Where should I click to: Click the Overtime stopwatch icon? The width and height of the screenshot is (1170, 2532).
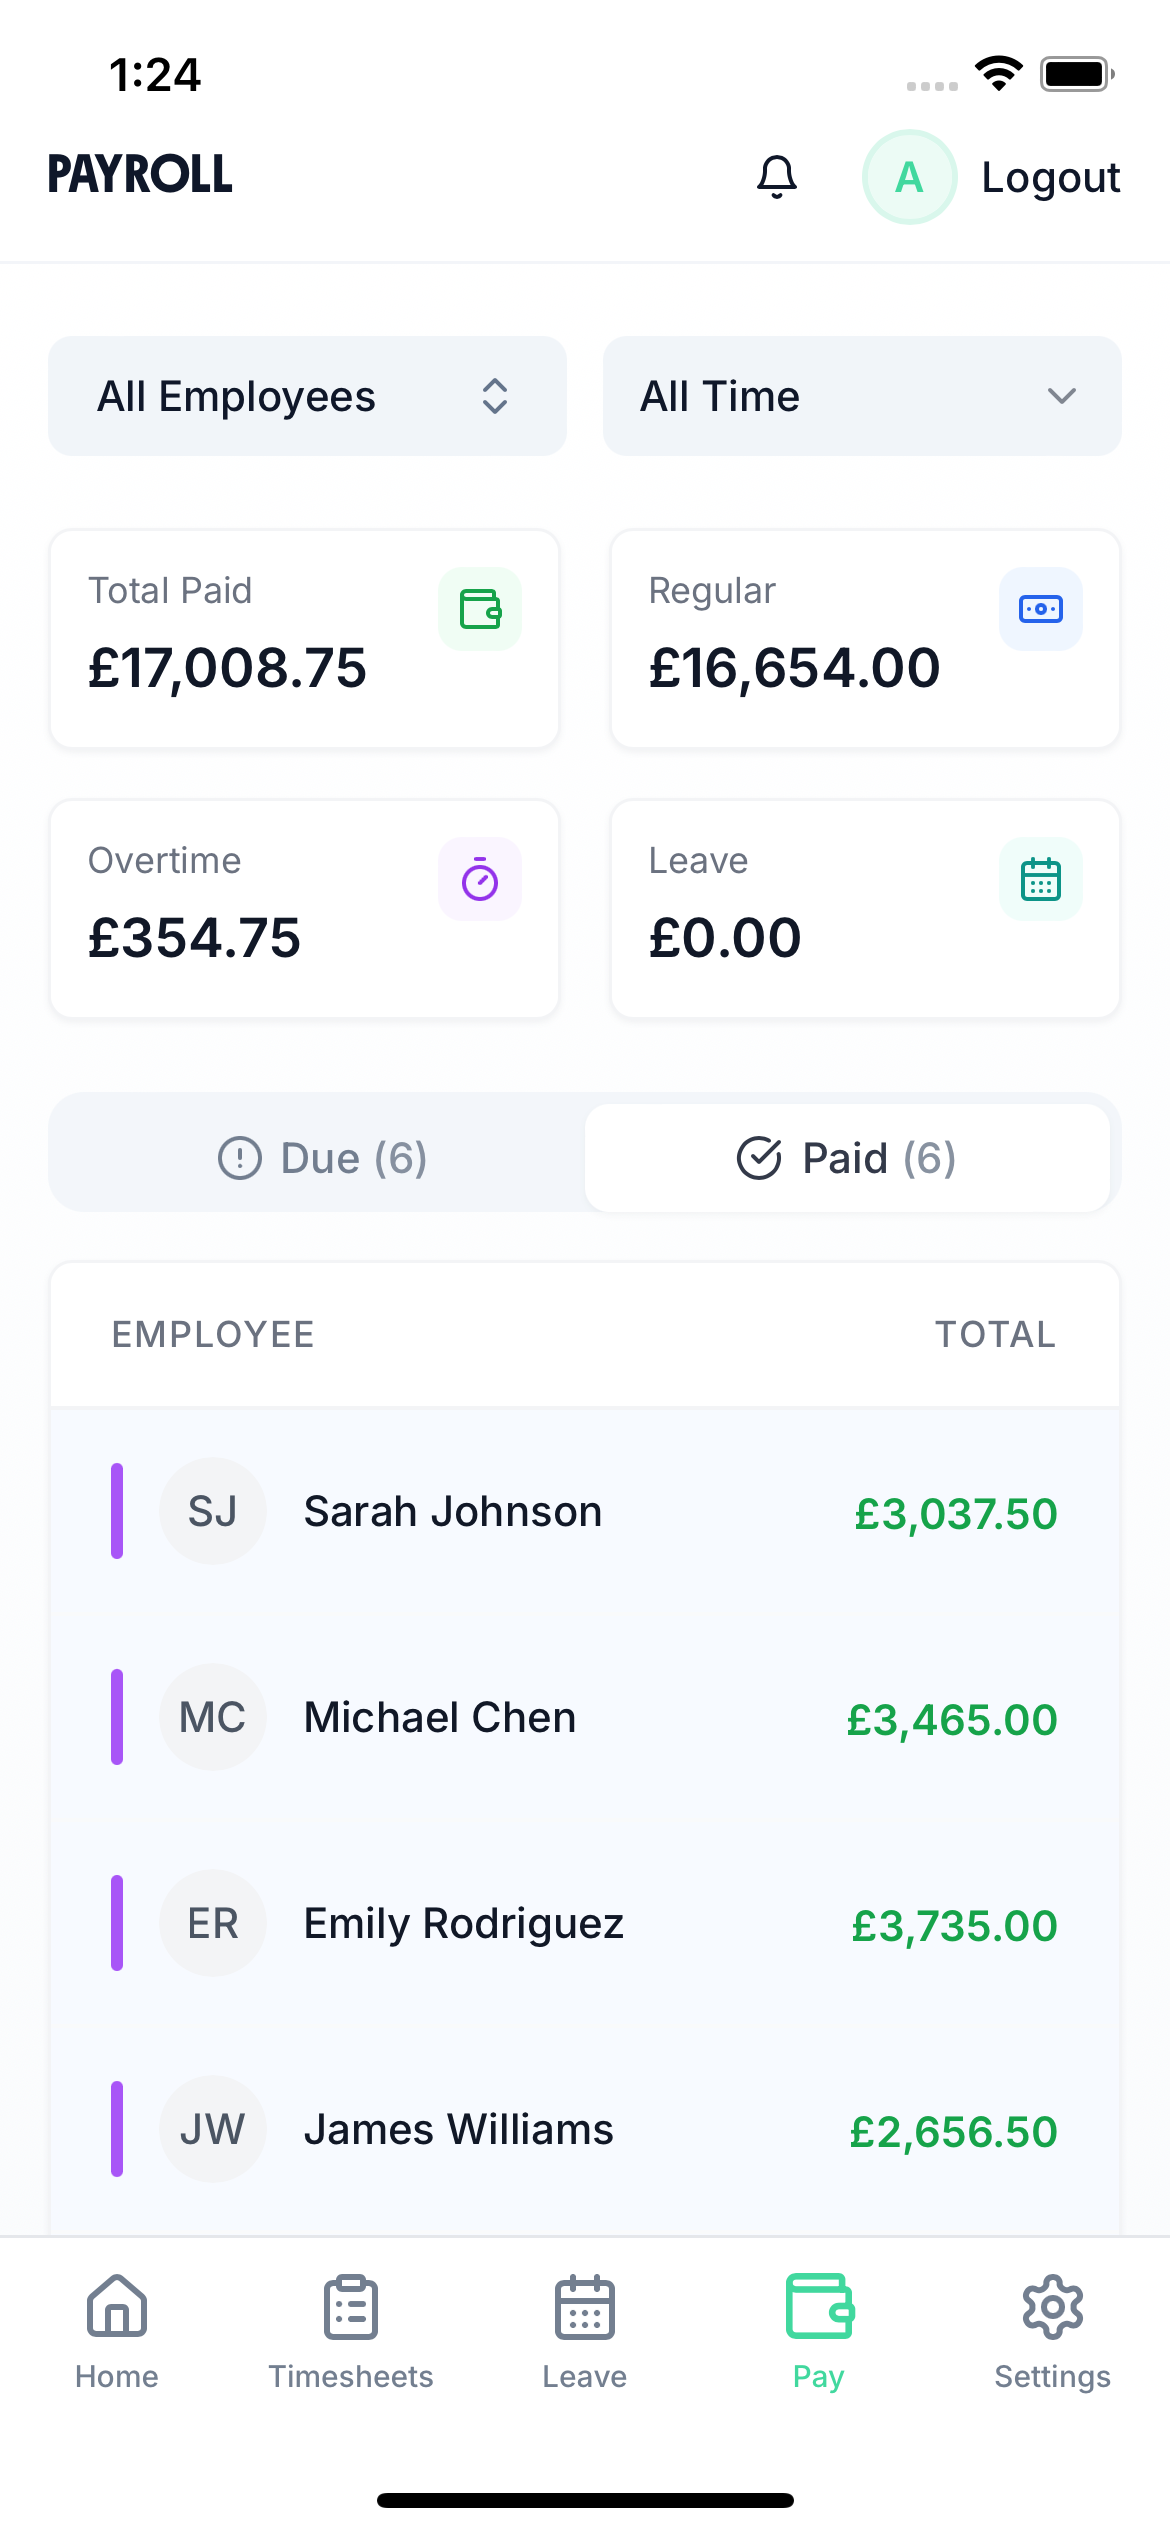point(480,879)
